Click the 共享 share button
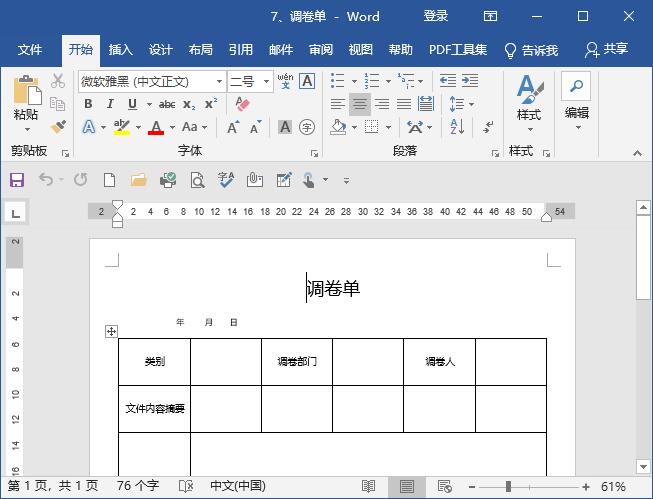This screenshot has height=499, width=653. [x=606, y=50]
